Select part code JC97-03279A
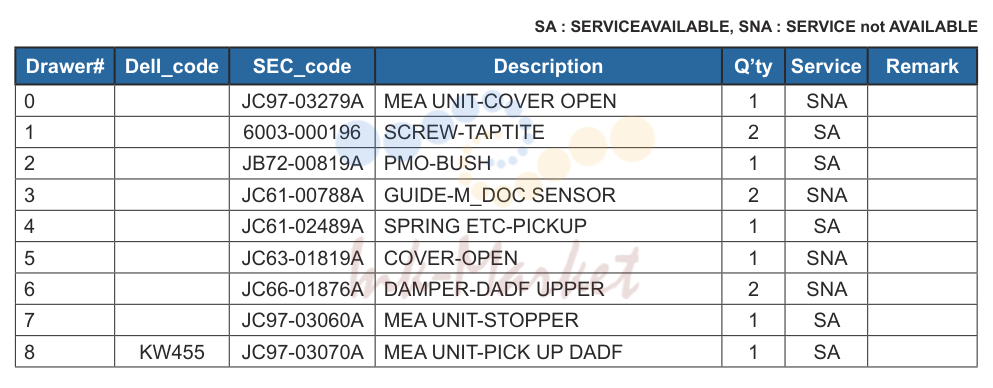The height and width of the screenshot is (388, 993). [x=302, y=101]
